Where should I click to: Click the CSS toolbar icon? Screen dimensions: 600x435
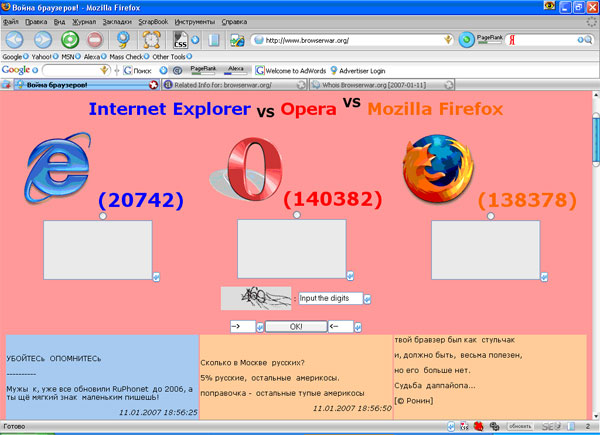coord(181,41)
